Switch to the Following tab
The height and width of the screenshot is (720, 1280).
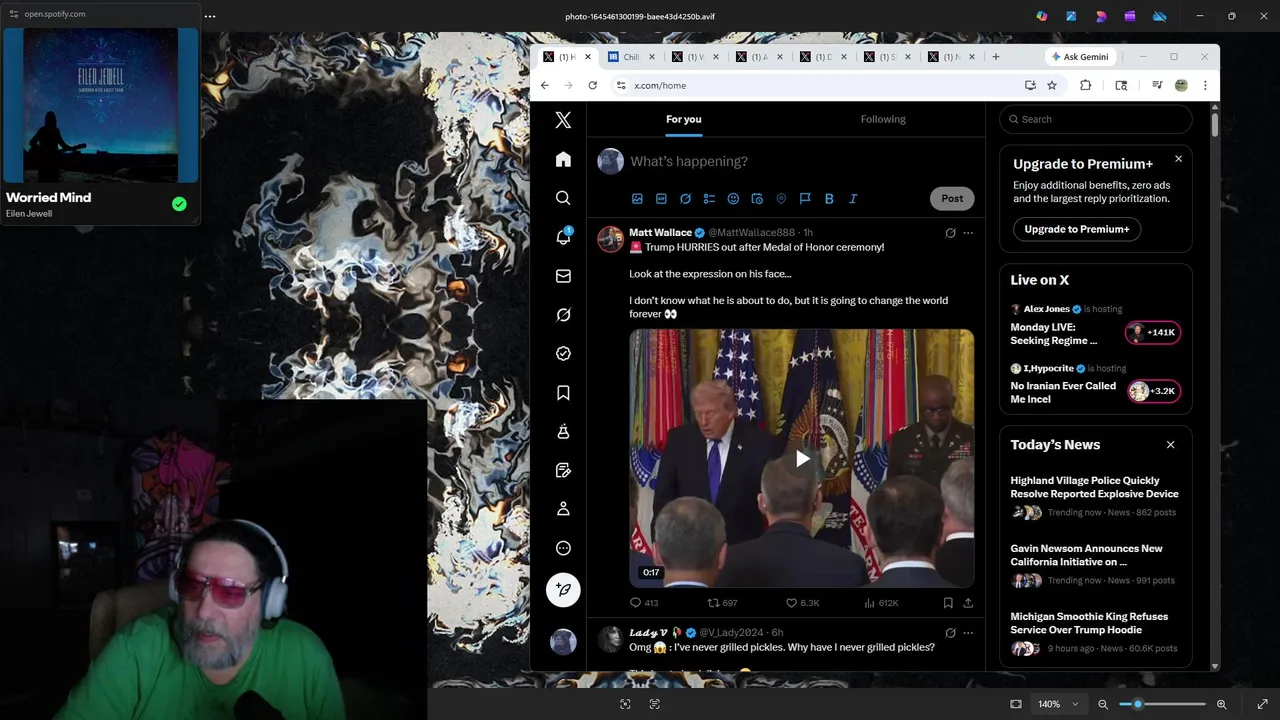click(883, 119)
